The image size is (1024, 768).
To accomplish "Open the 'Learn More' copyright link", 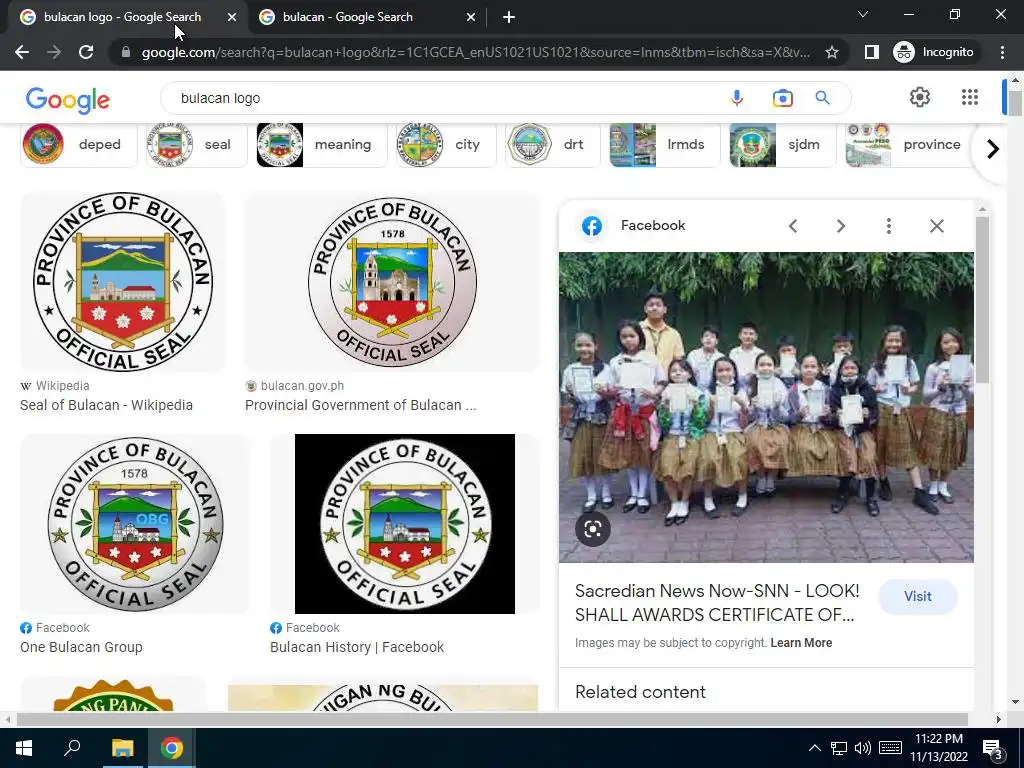I will click(801, 643).
